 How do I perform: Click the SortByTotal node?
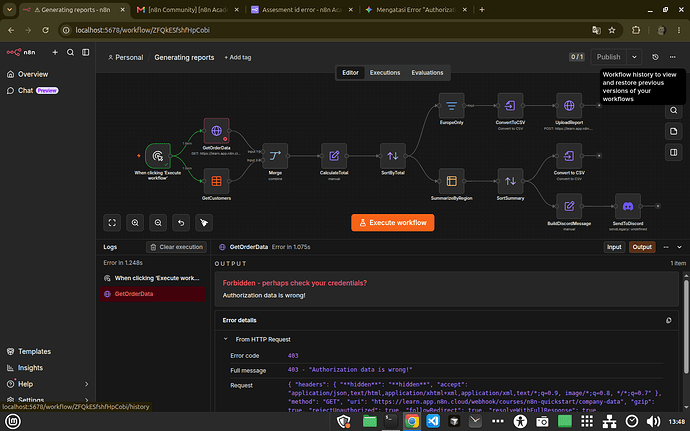point(393,156)
